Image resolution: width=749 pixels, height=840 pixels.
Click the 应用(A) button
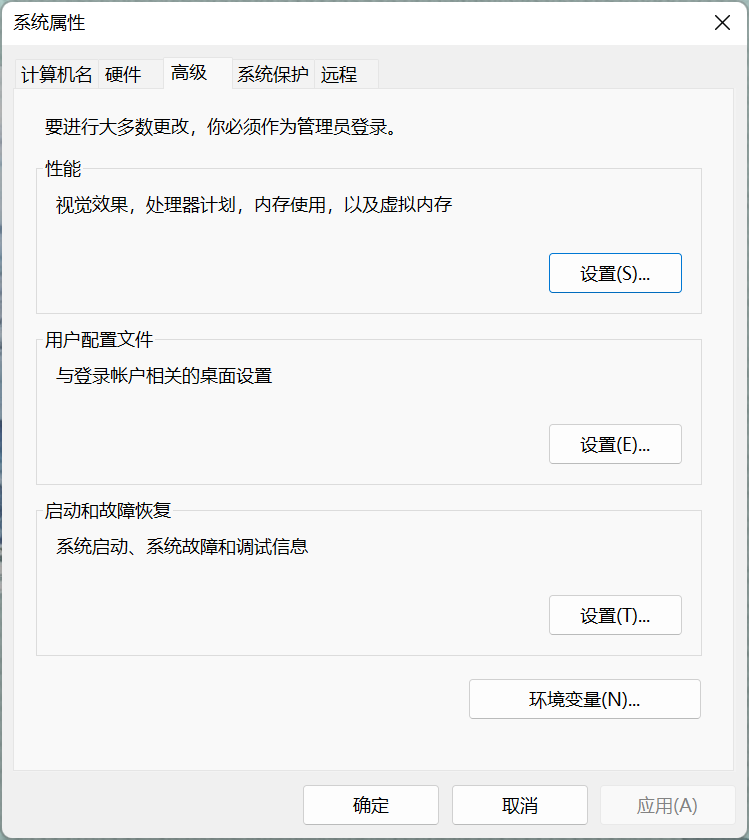point(668,805)
